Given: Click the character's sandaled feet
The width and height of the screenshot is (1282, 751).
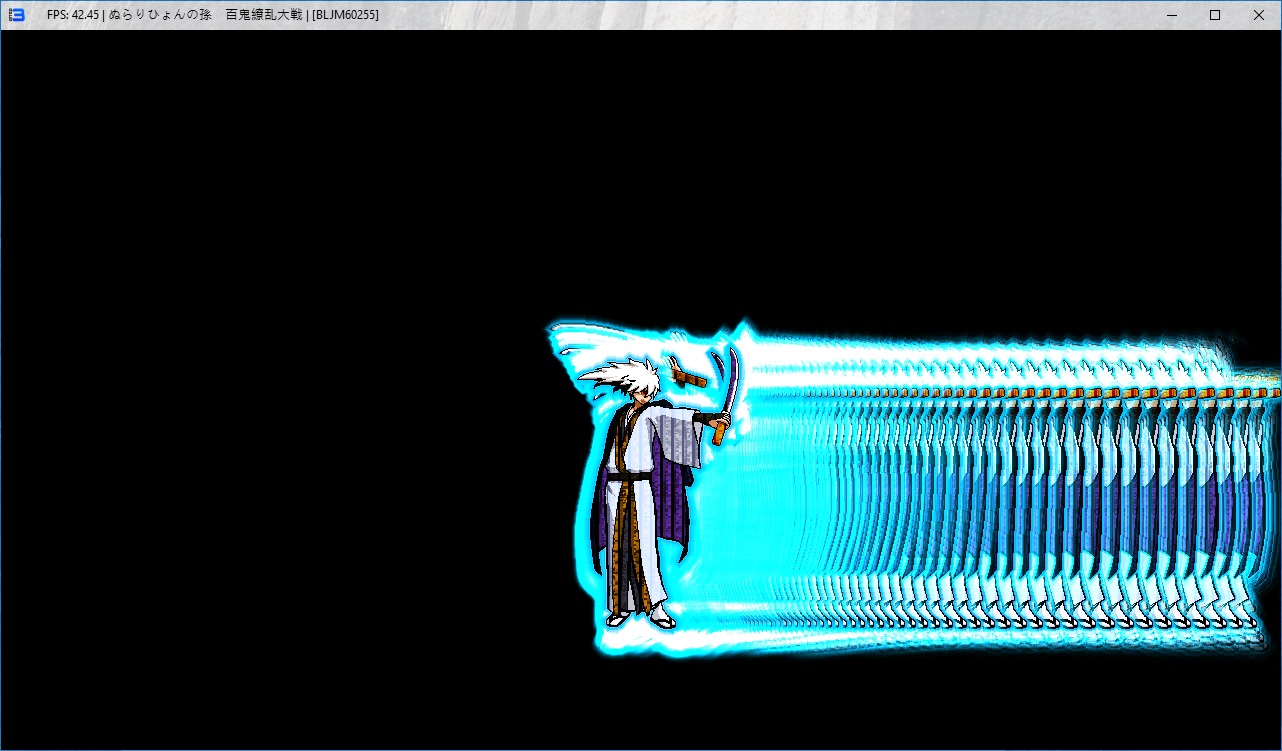Looking at the screenshot, I should (x=640, y=620).
